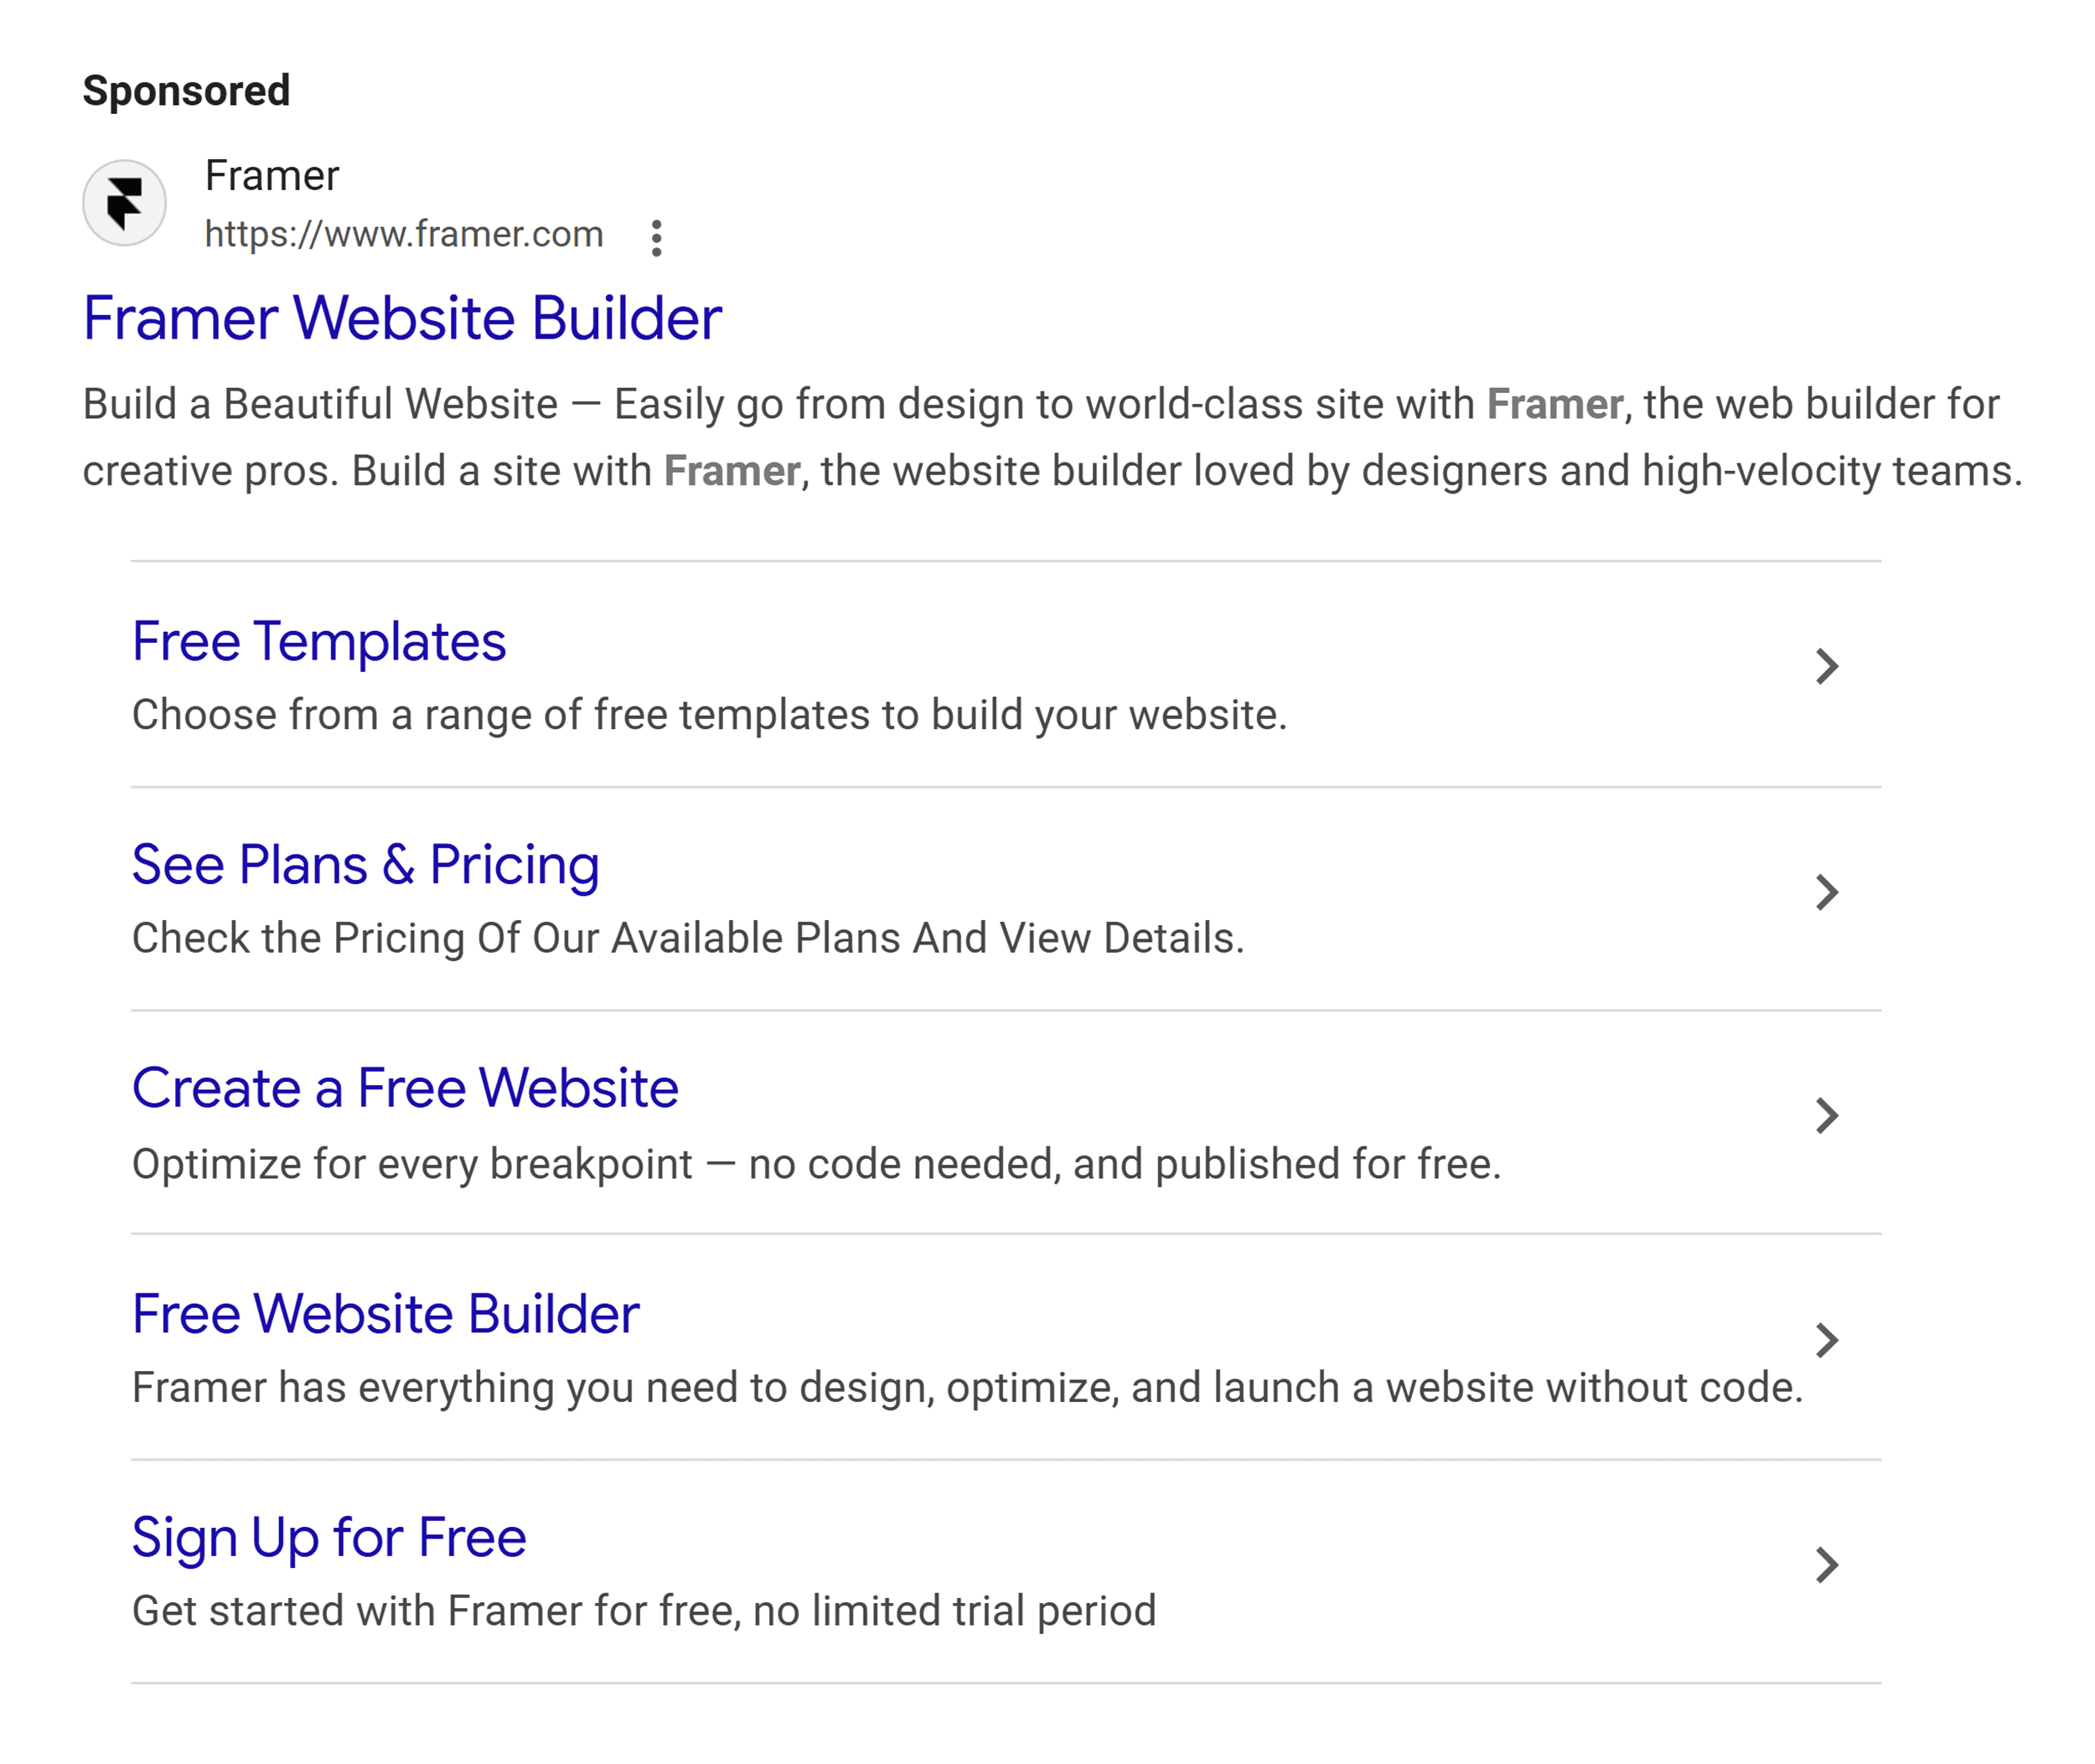Open the Create a Free Website sitelink
2095x1764 pixels.
(405, 1088)
